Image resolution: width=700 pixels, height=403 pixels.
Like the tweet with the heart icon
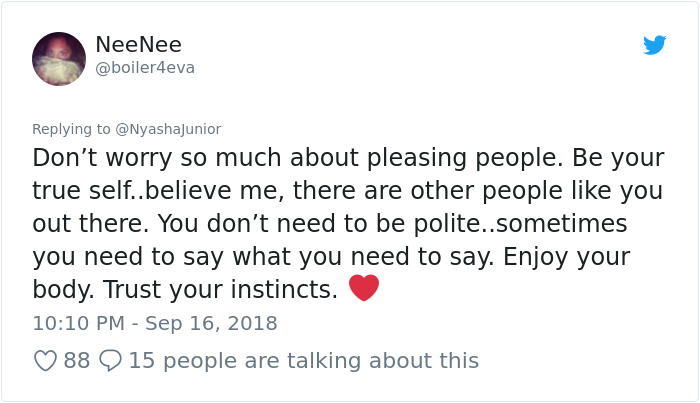point(46,360)
